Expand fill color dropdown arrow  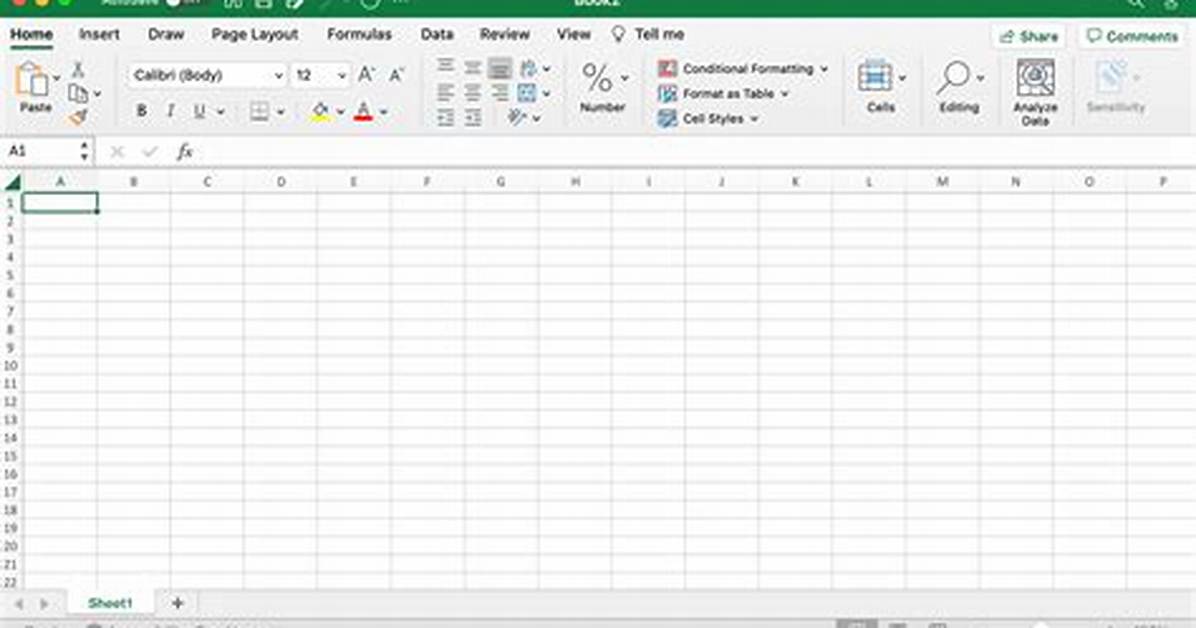coord(340,112)
